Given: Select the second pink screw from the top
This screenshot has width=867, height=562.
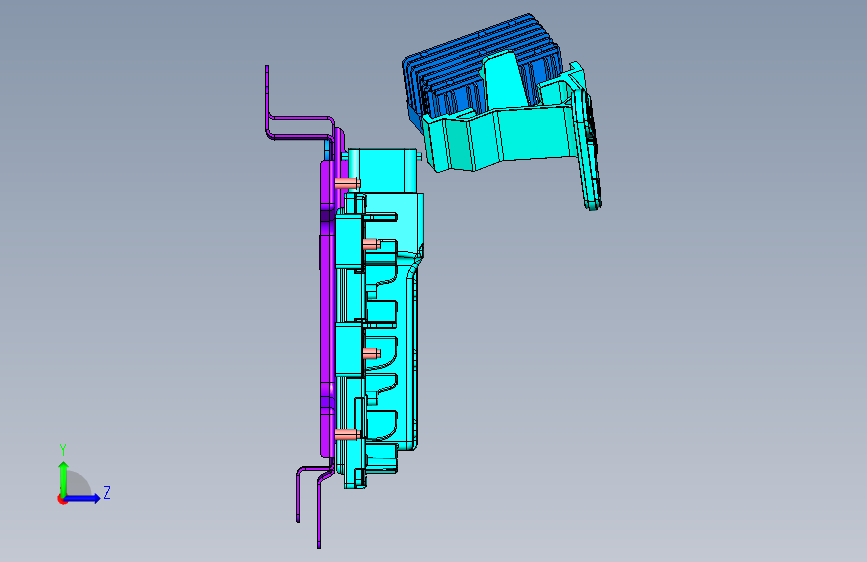Looking at the screenshot, I should 371,244.
